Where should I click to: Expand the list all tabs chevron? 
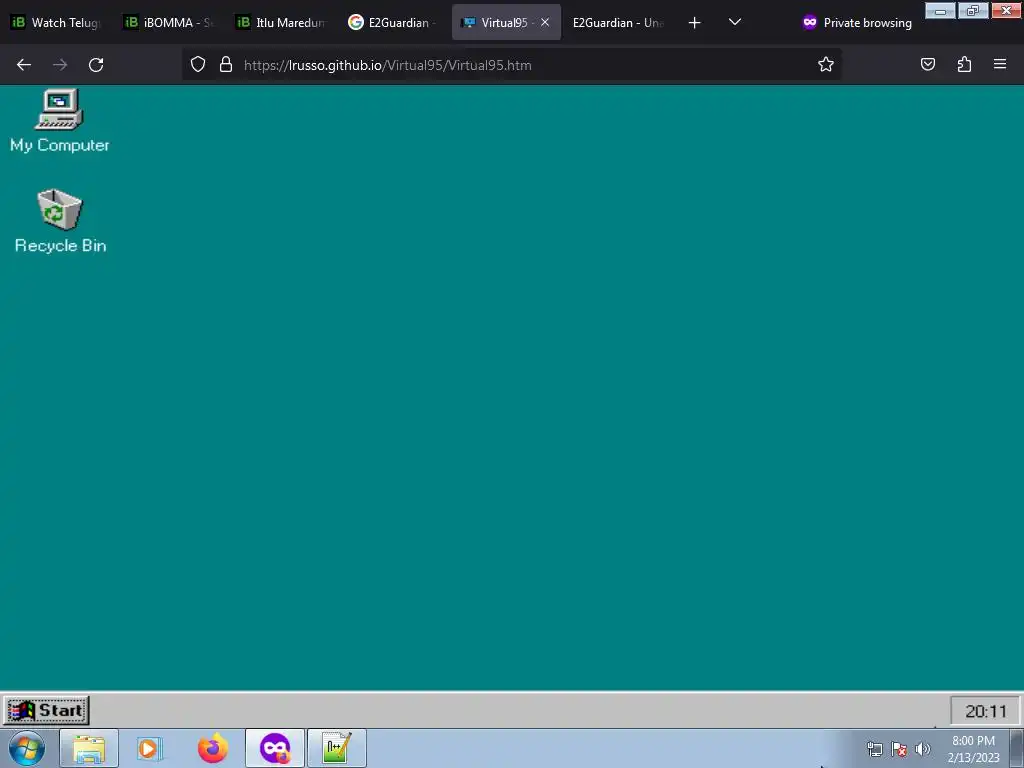(x=735, y=22)
